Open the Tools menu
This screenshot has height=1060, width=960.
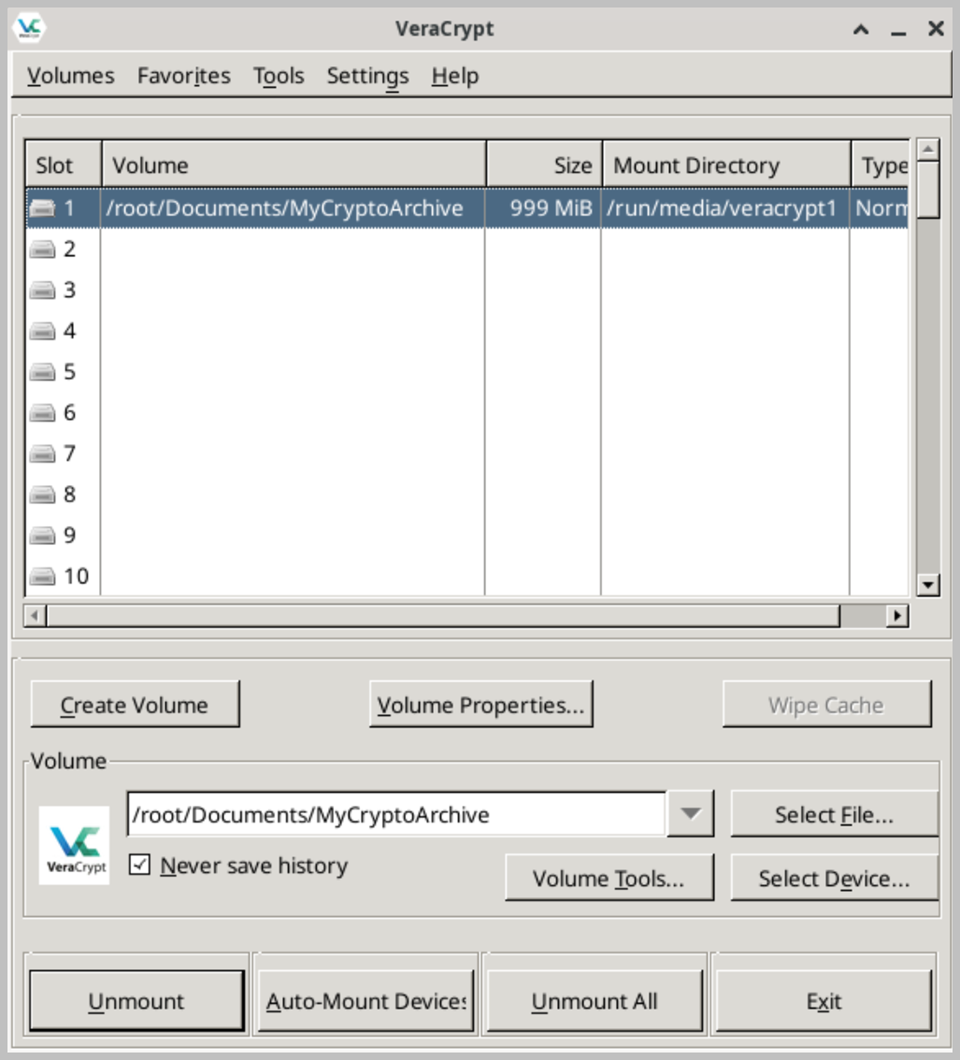(279, 76)
